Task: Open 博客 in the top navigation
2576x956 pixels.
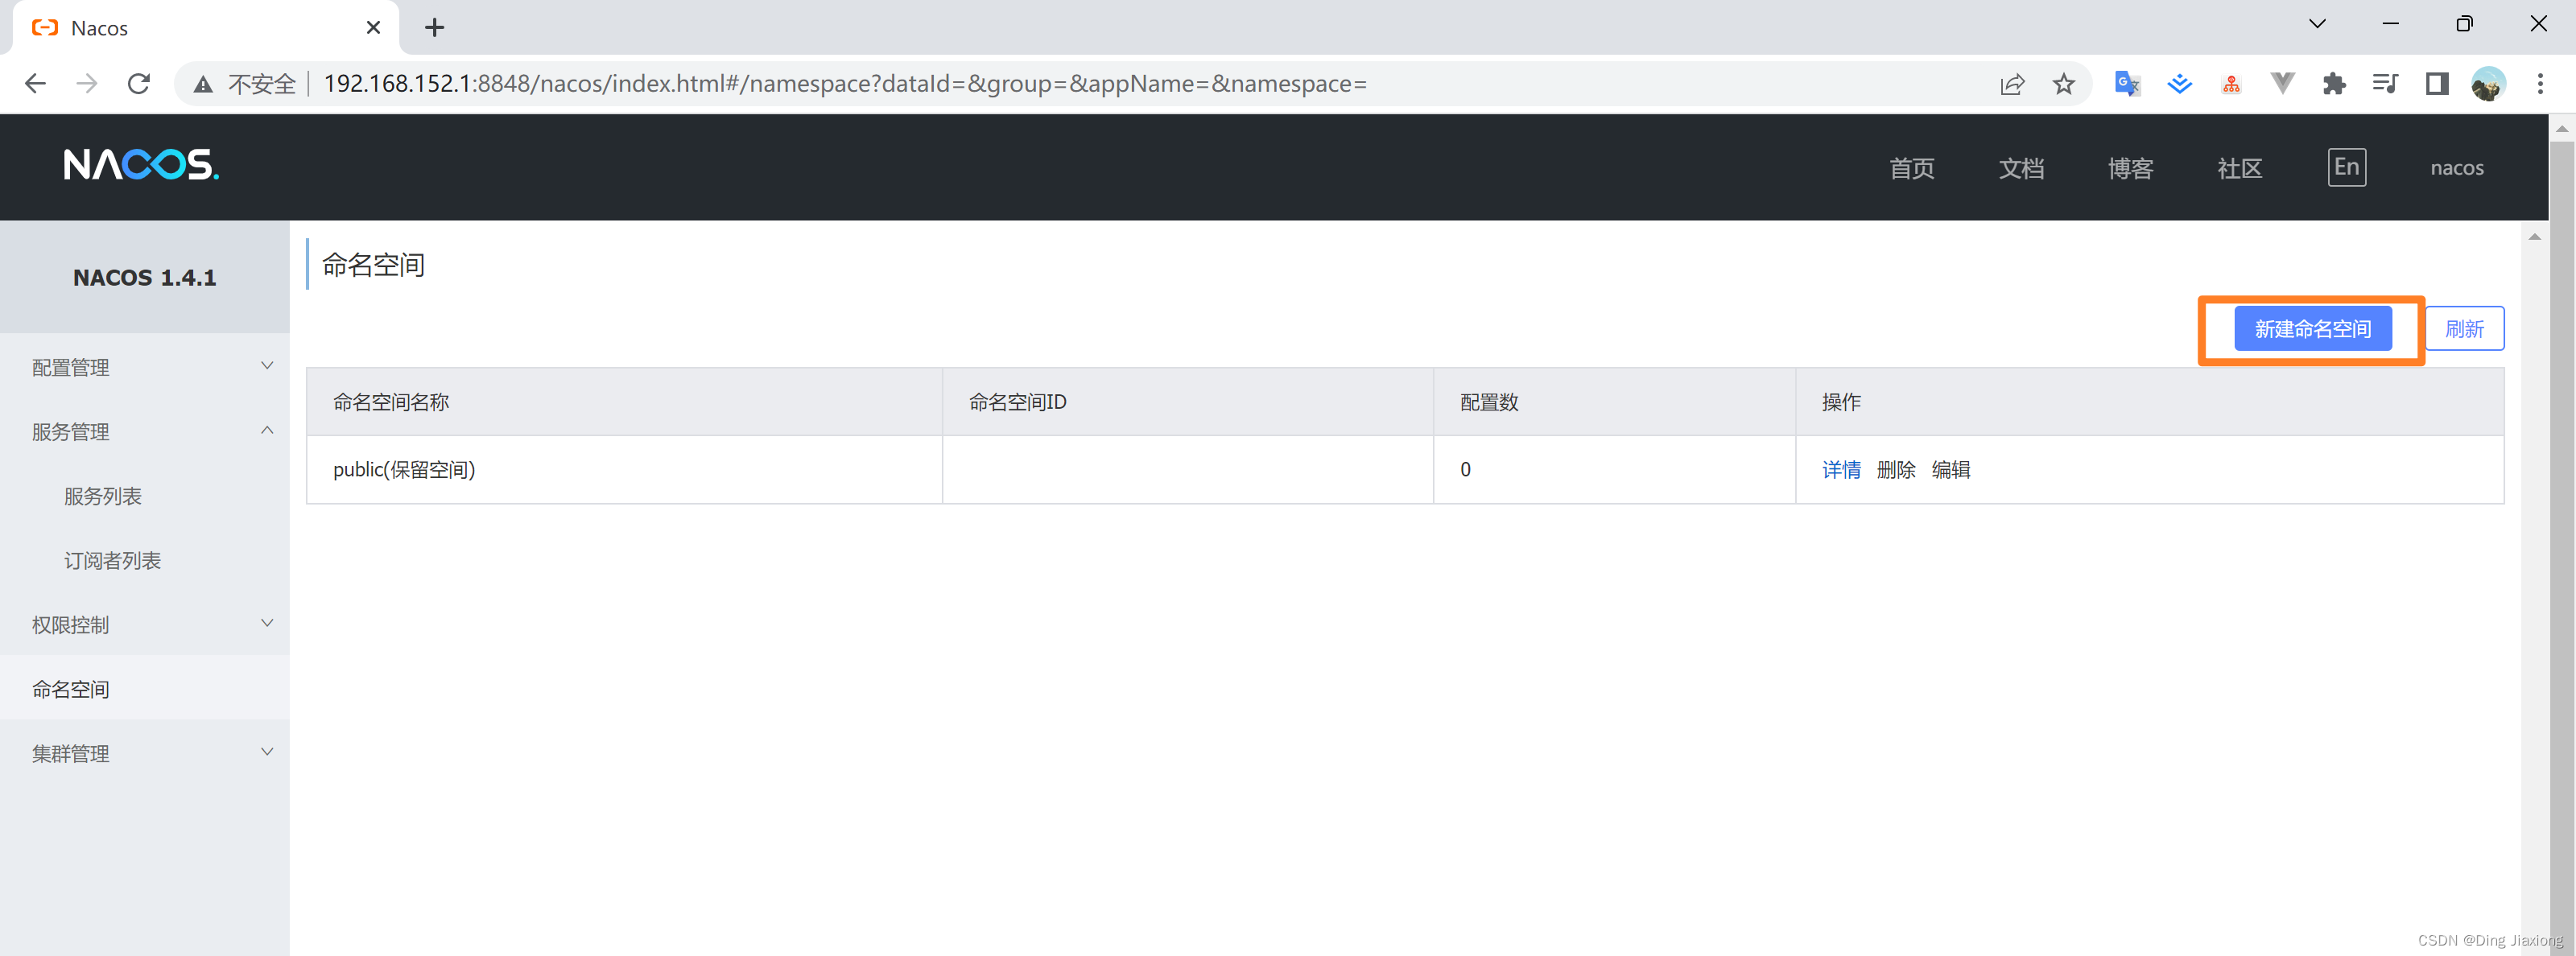Action: click(2130, 168)
